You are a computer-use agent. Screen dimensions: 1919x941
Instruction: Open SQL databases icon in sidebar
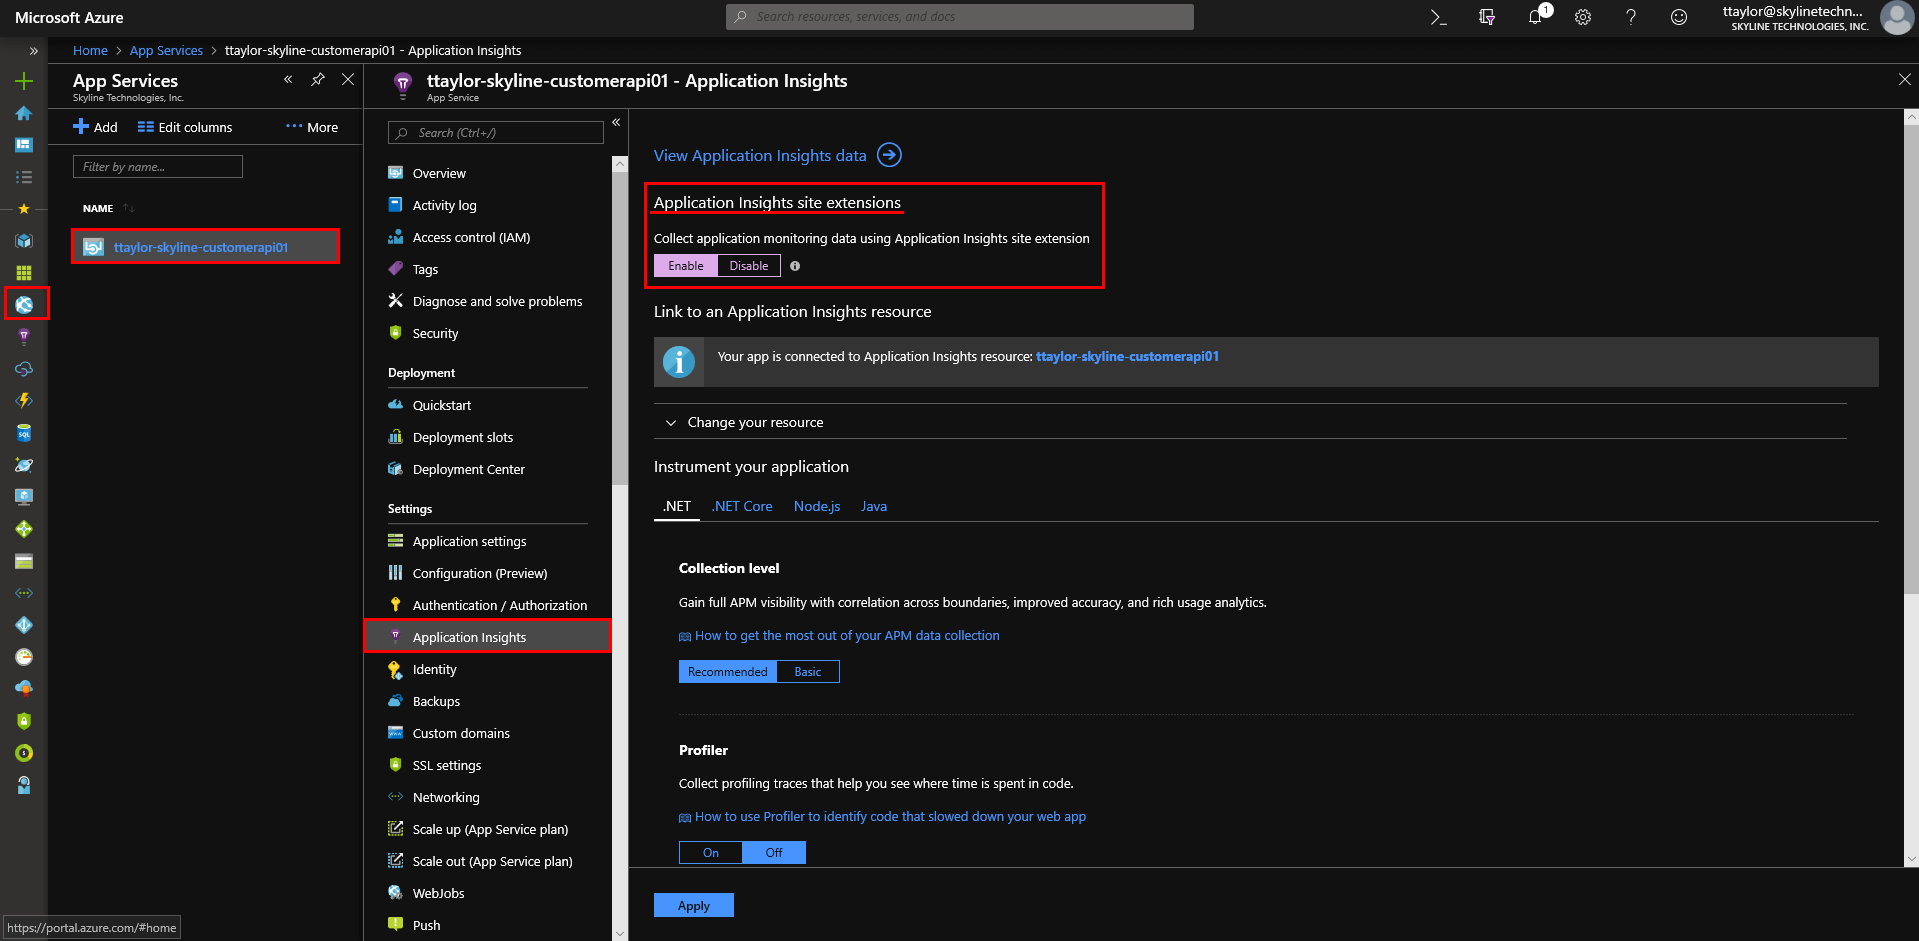tap(24, 433)
